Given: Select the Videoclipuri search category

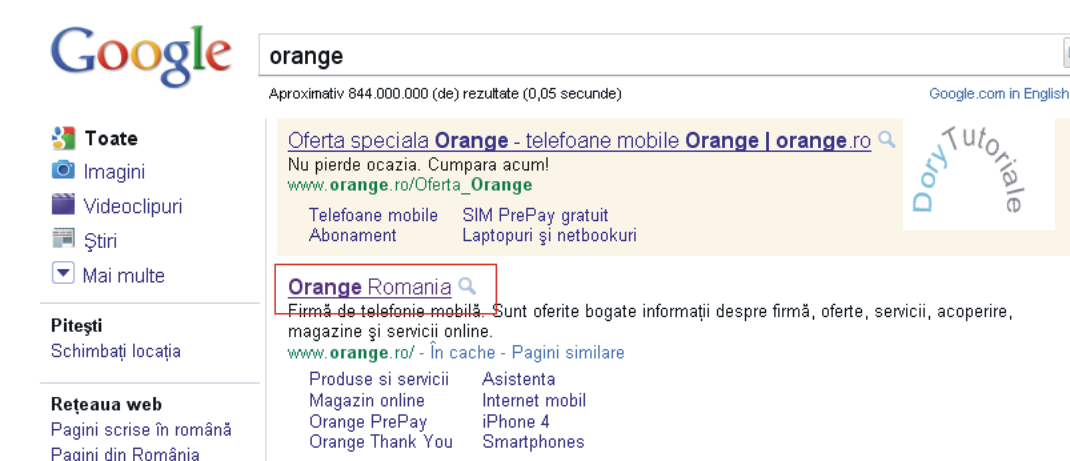Looking at the screenshot, I should click(x=132, y=206).
